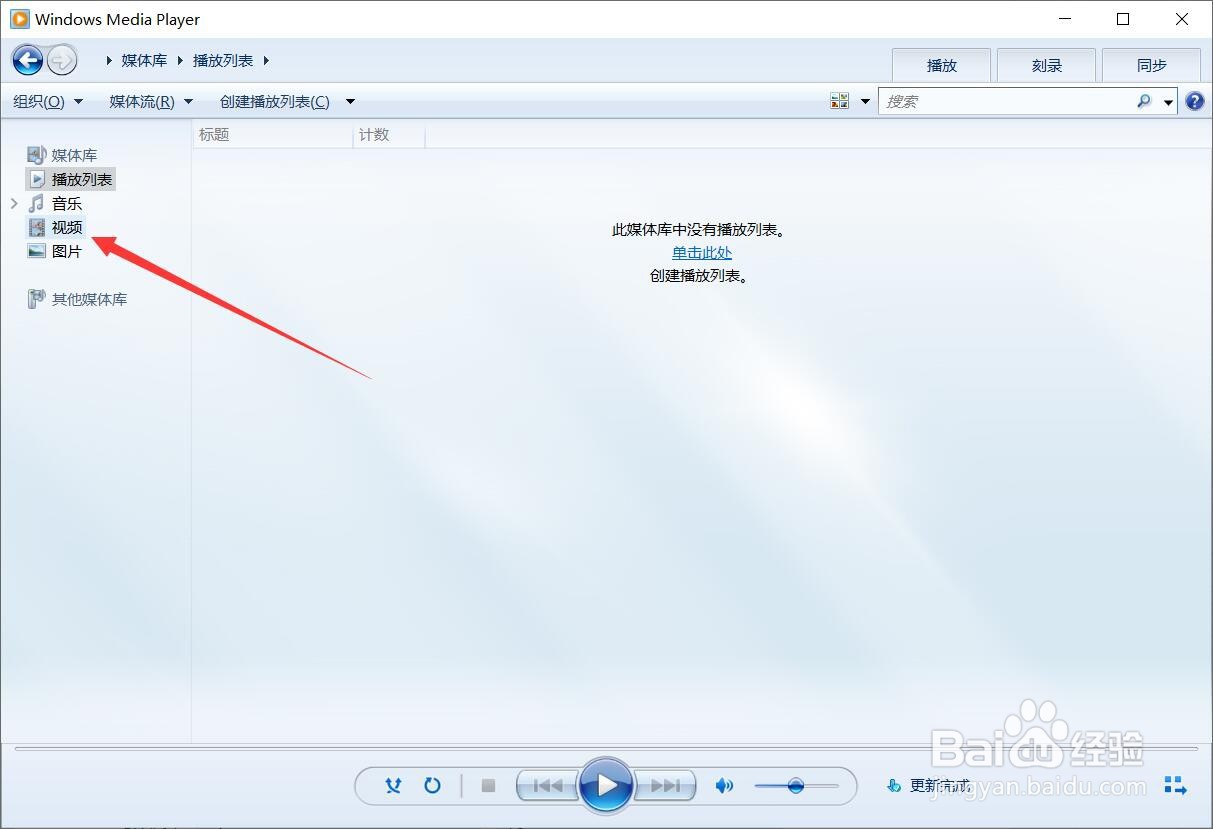Click the view options icon

coord(839,101)
